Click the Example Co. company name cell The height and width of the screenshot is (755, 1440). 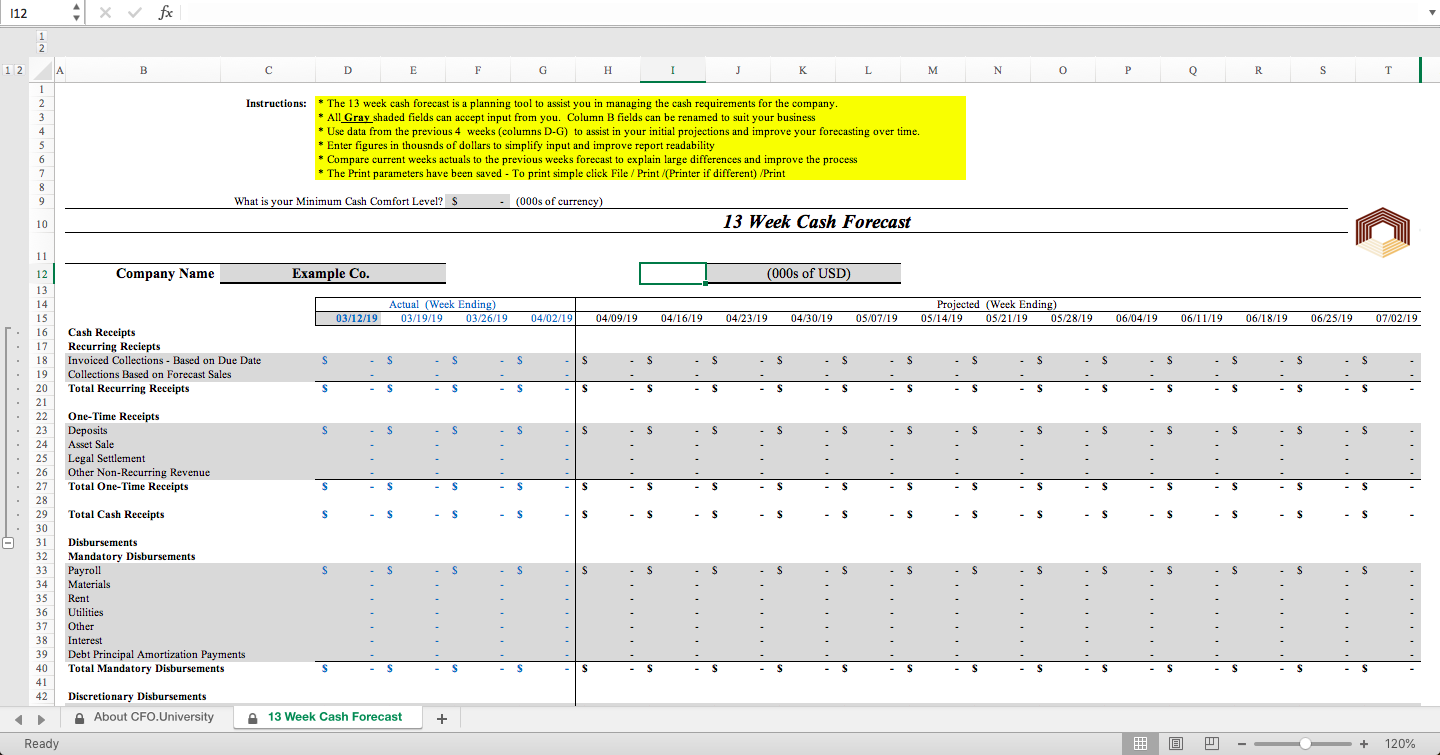332,273
